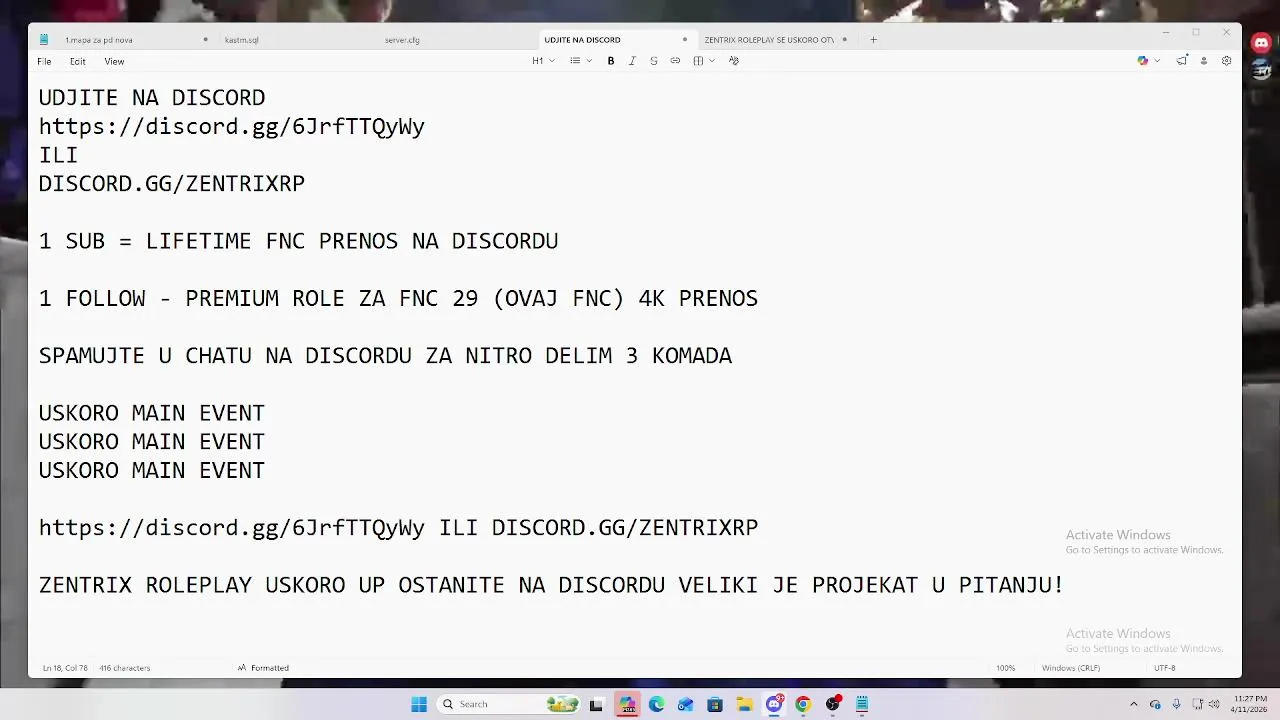1280x720 pixels.
Task: Click the Ln 18, Col 78 position indicator
Action: tap(65, 668)
